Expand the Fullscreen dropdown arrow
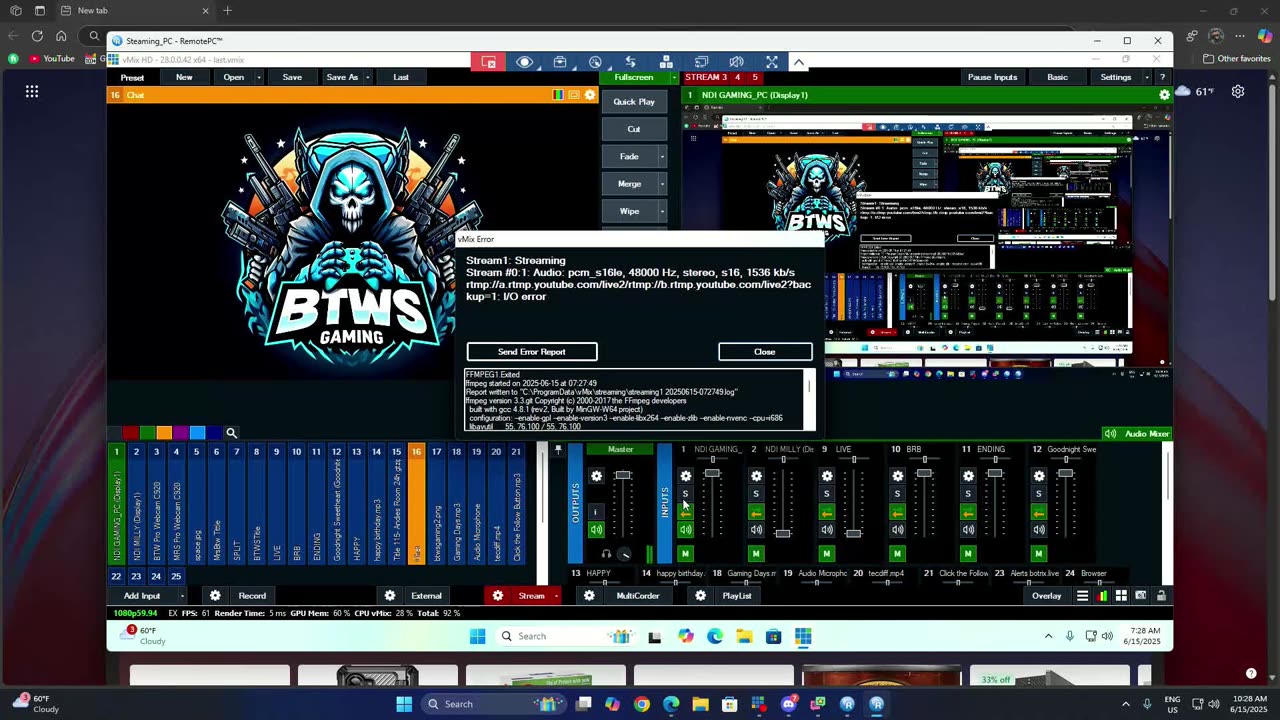 [674, 77]
